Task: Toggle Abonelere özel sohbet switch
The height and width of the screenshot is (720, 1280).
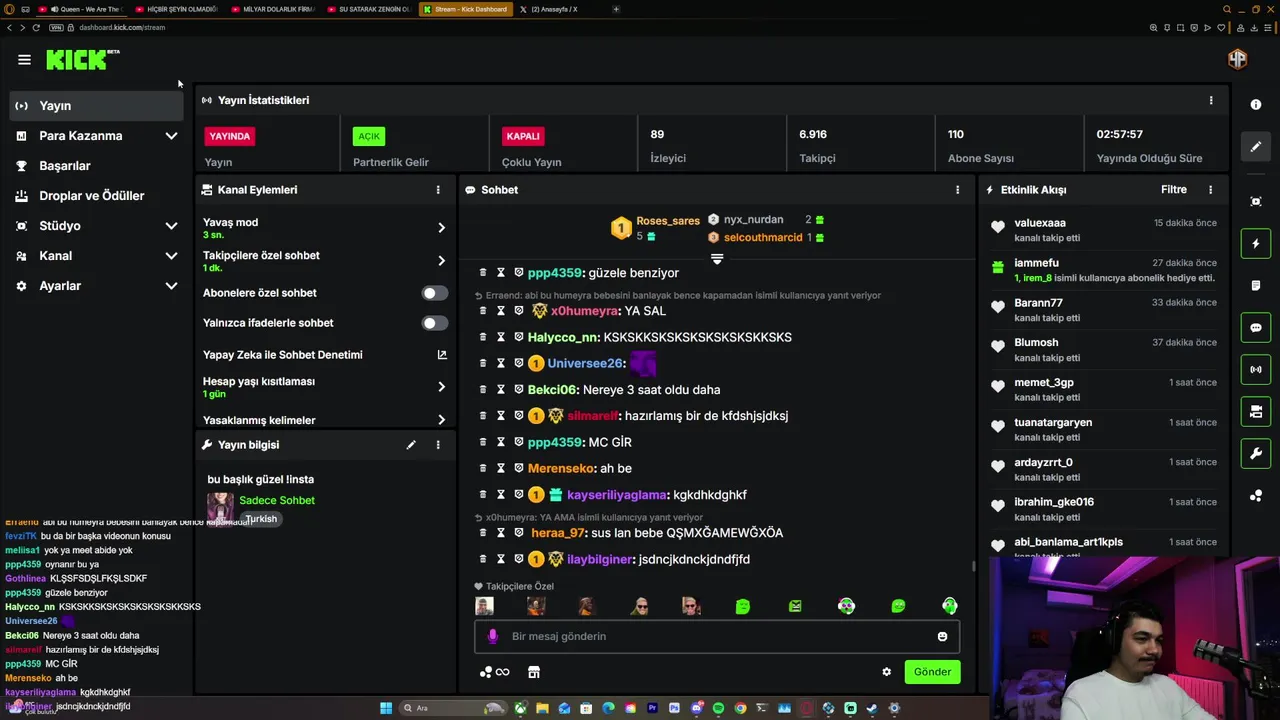Action: point(434,293)
